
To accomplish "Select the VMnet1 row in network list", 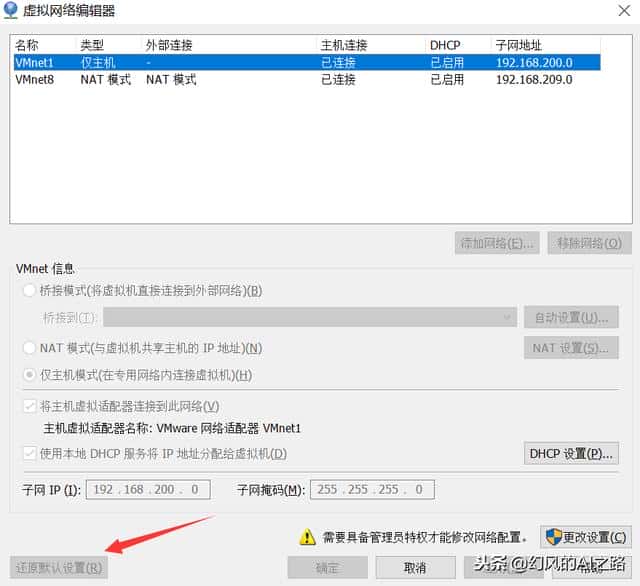I will 307,62.
